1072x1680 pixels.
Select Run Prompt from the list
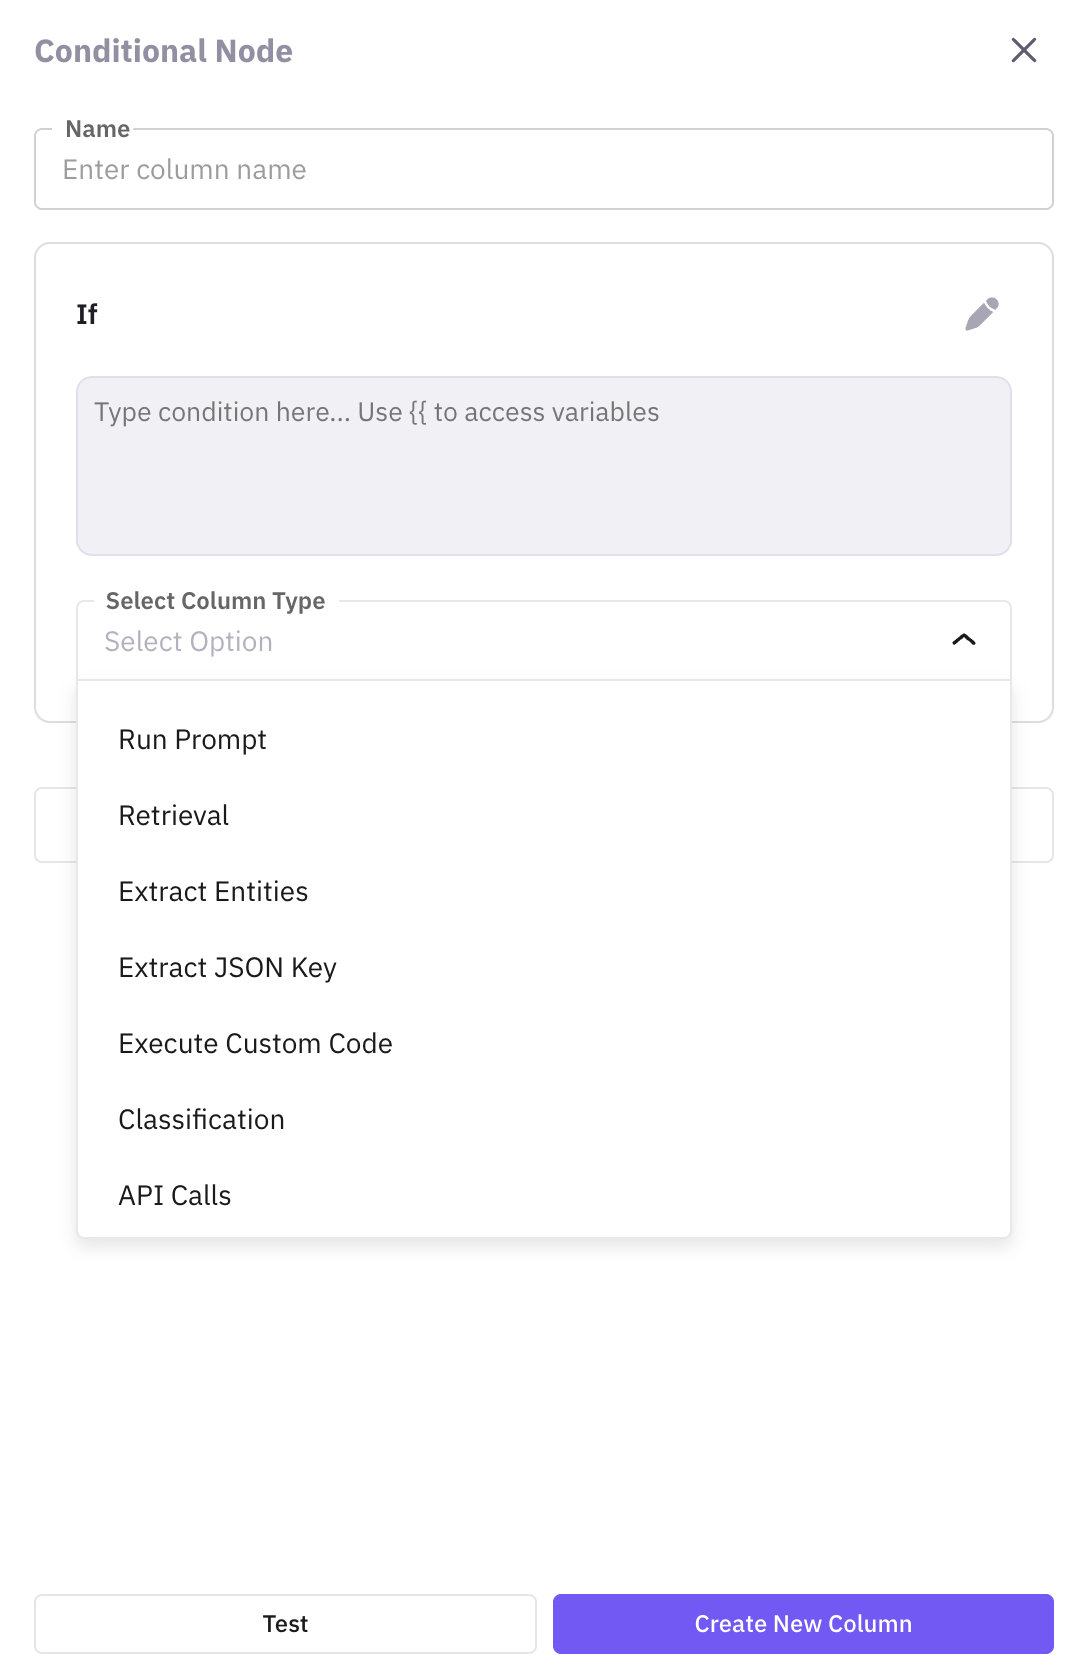click(193, 740)
